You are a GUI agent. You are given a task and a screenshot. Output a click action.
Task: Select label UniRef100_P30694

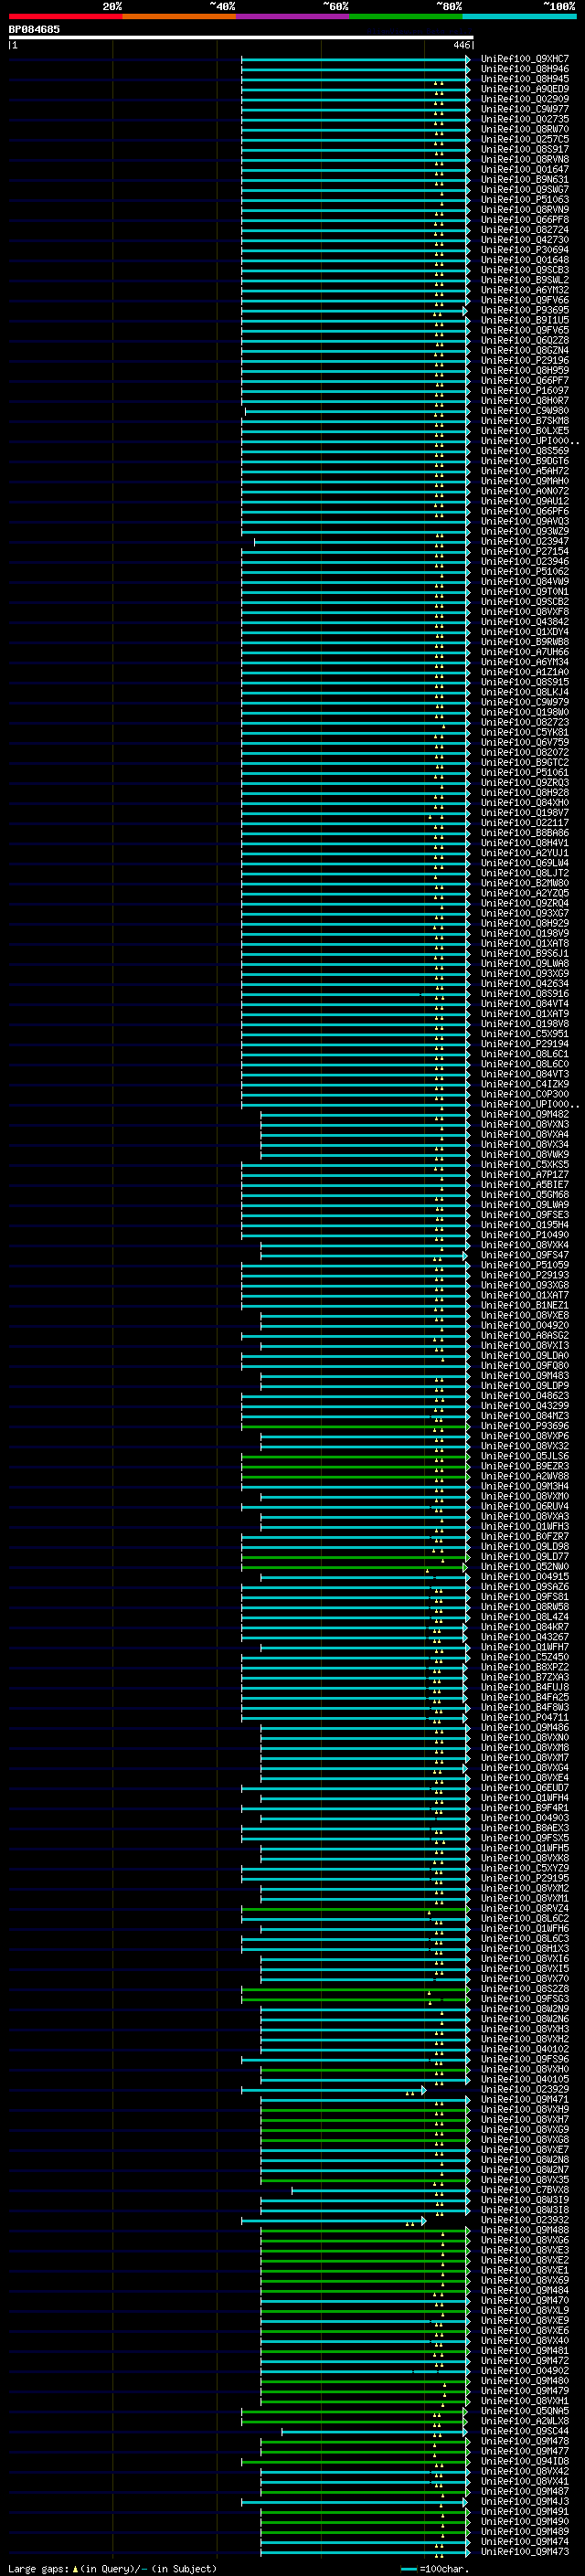[524, 250]
